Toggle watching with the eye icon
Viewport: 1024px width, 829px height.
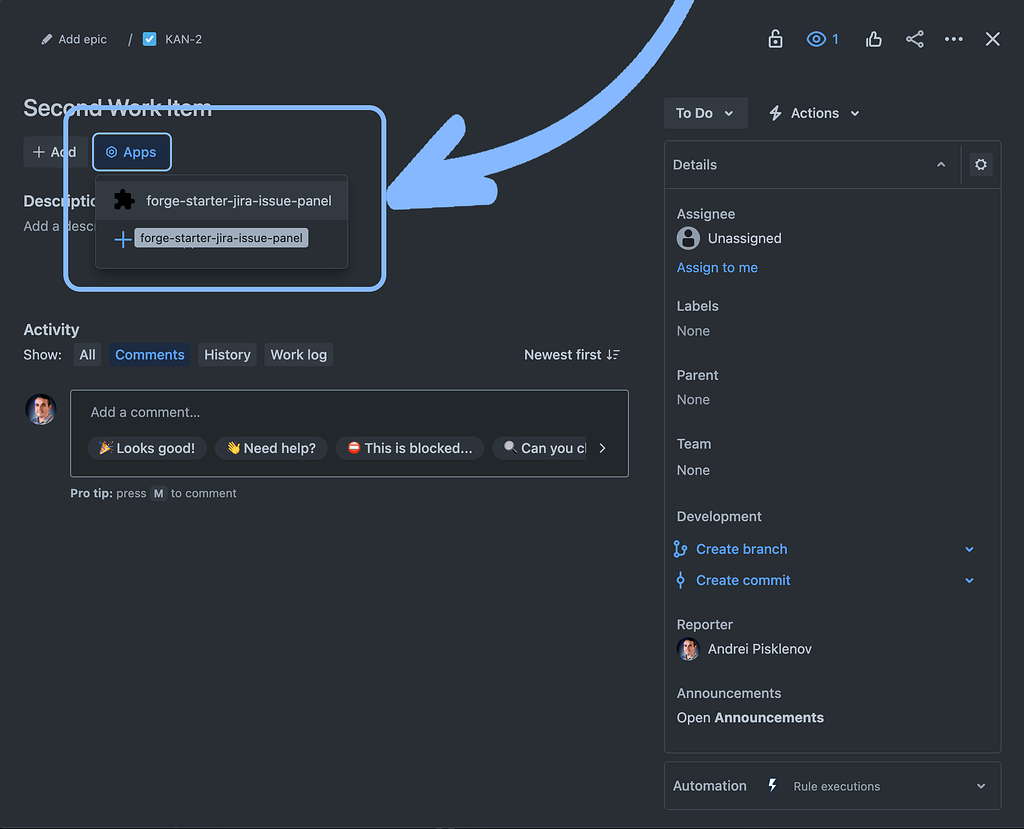pos(815,39)
